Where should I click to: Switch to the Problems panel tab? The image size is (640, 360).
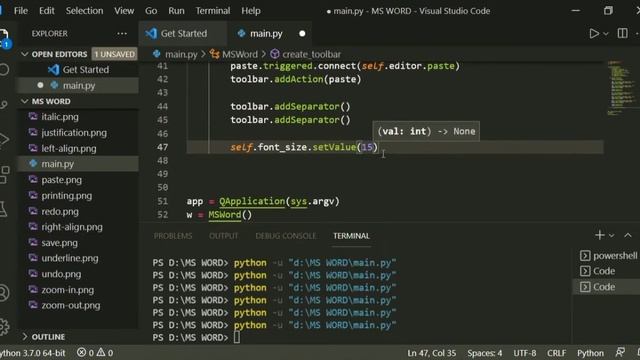[x=173, y=236]
